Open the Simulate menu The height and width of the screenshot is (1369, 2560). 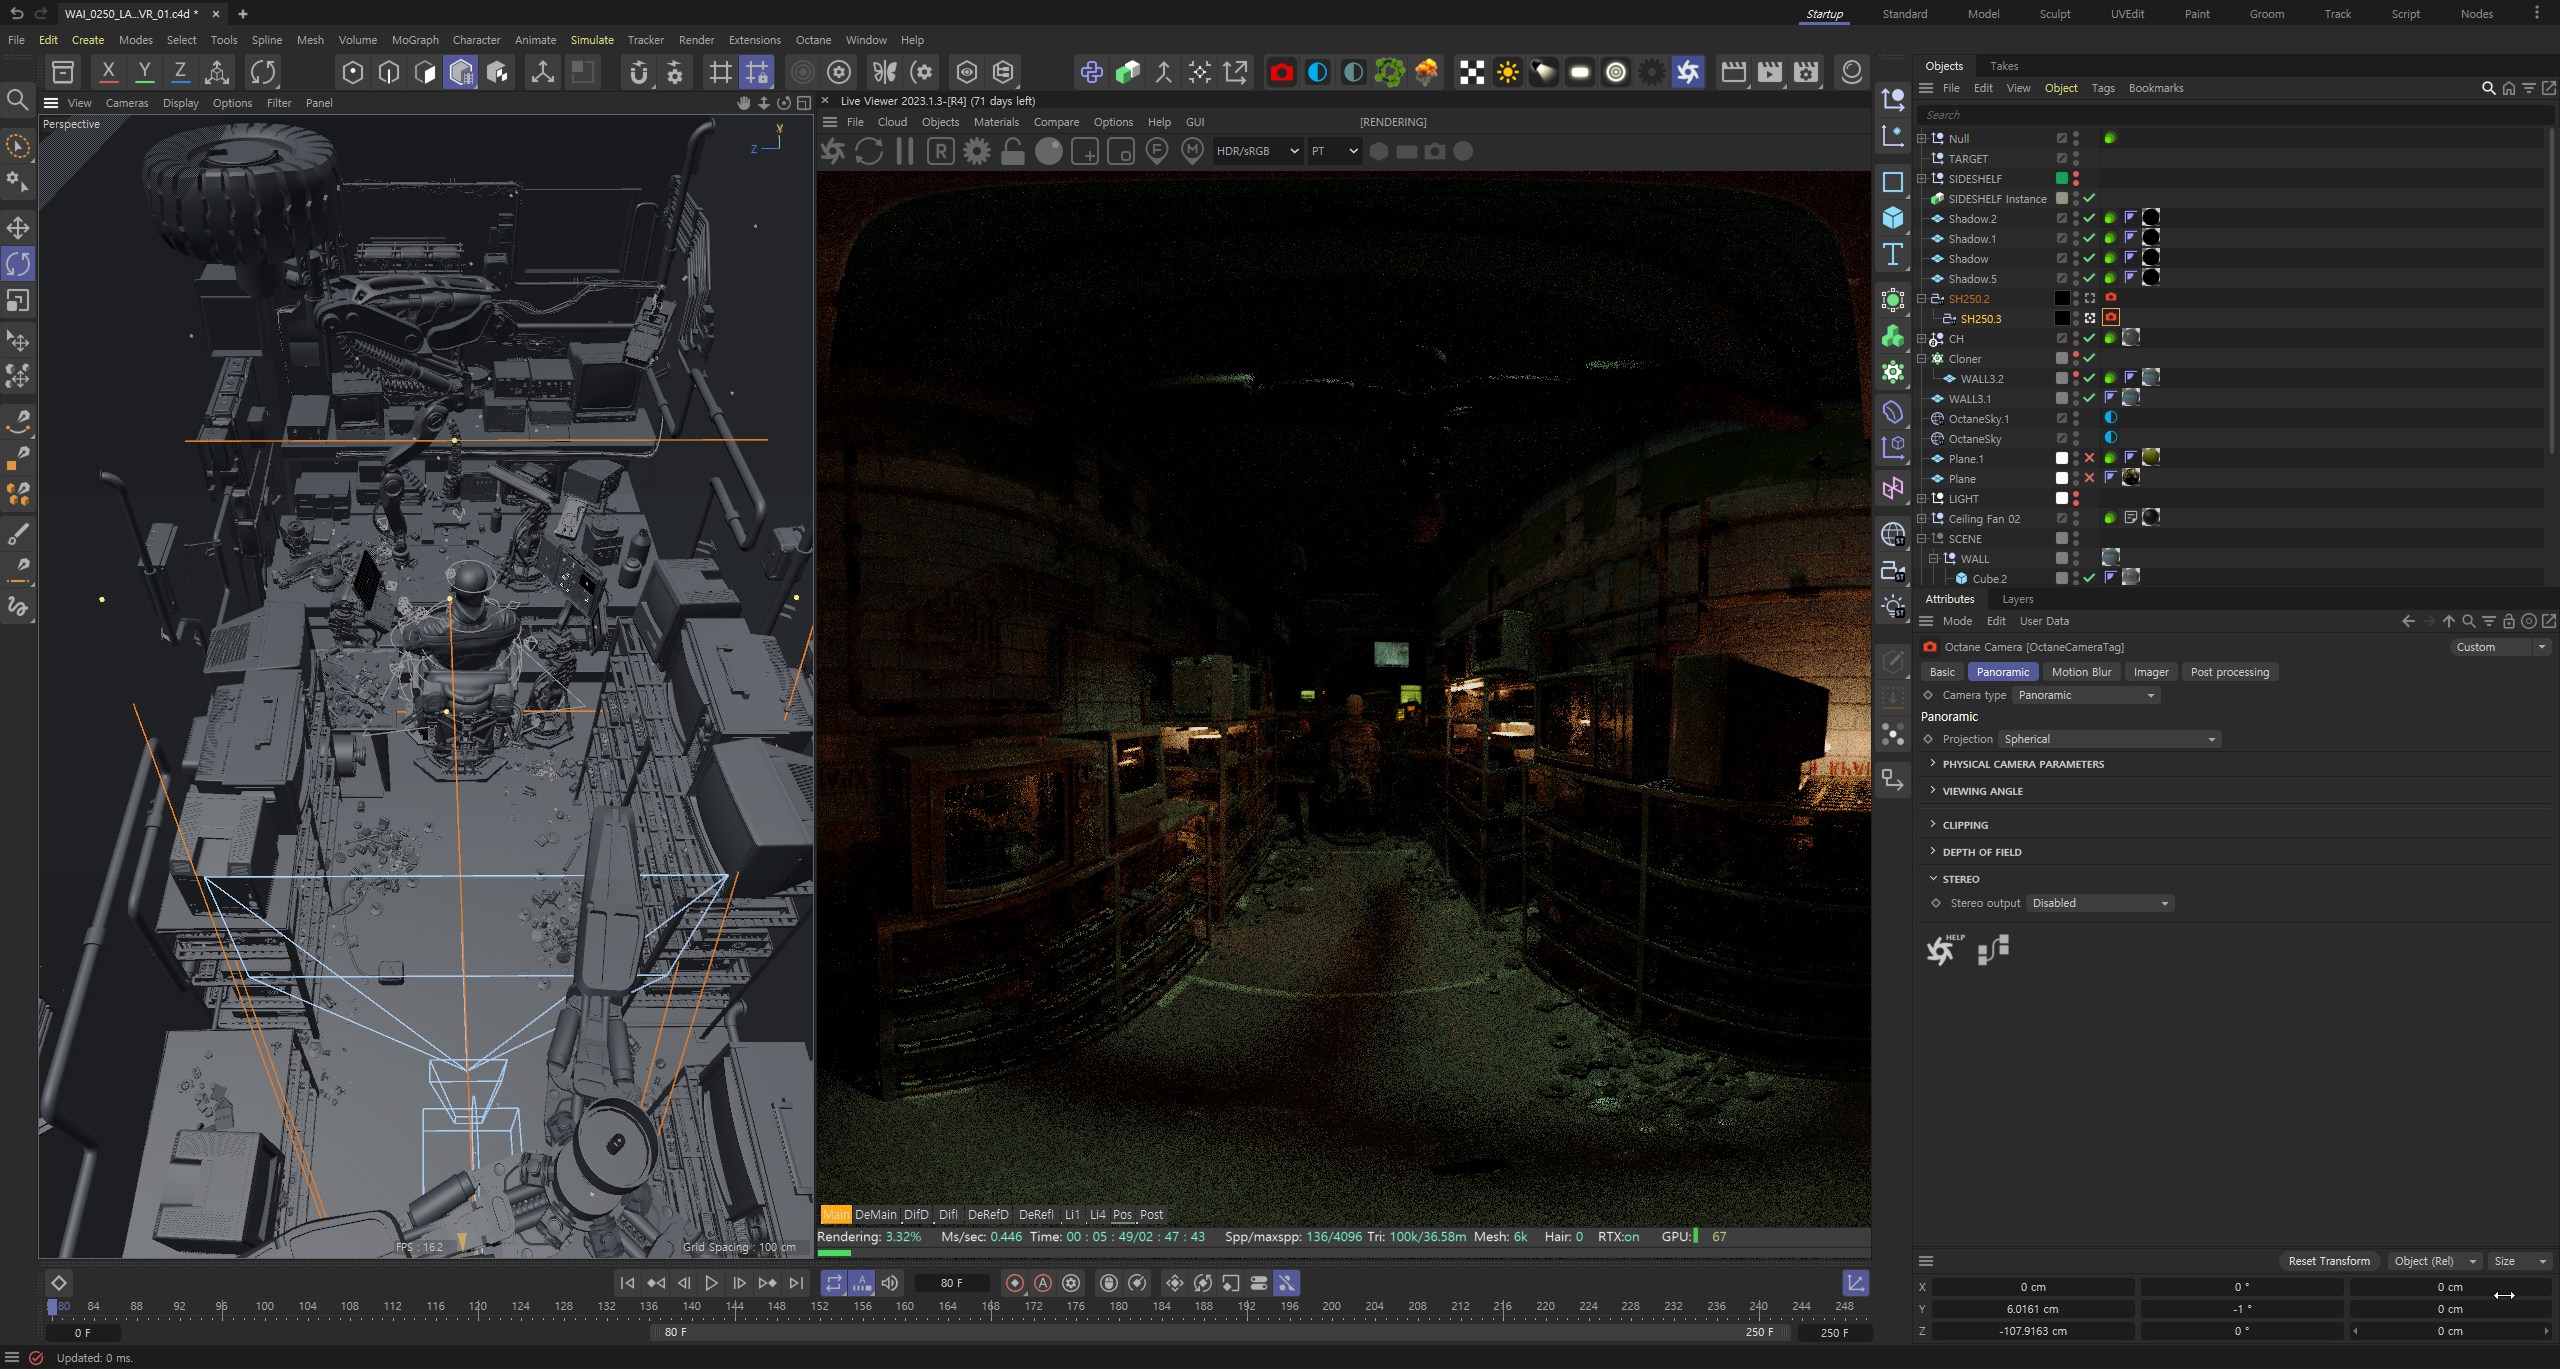pos(591,40)
